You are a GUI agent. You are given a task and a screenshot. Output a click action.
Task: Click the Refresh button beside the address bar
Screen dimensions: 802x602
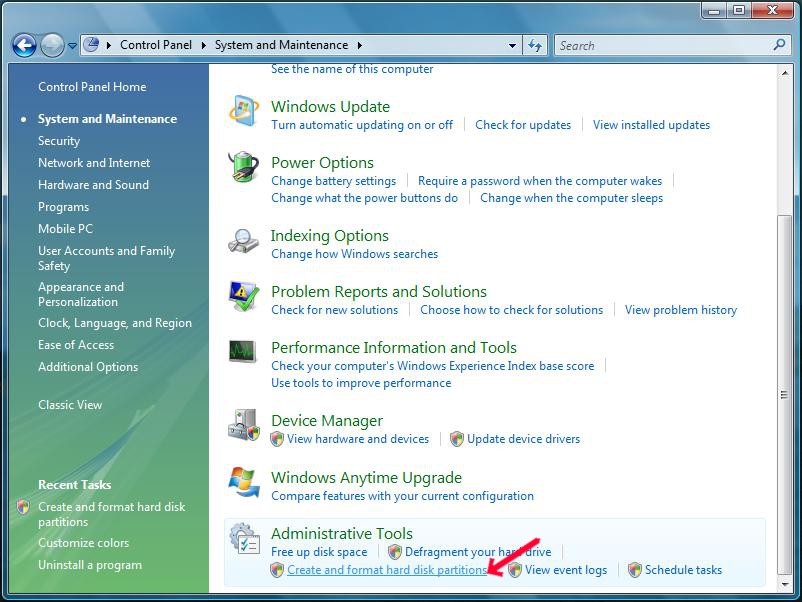(x=535, y=46)
